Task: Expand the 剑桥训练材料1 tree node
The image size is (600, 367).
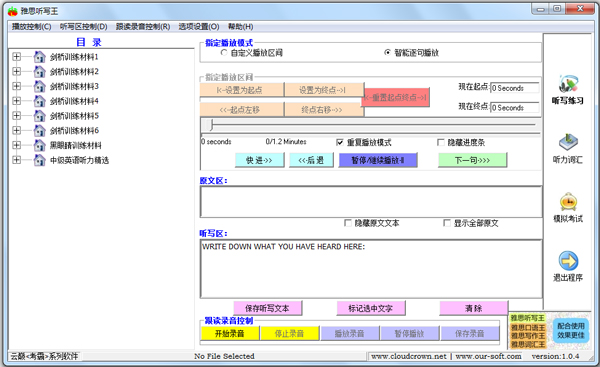Action: click(x=16, y=57)
